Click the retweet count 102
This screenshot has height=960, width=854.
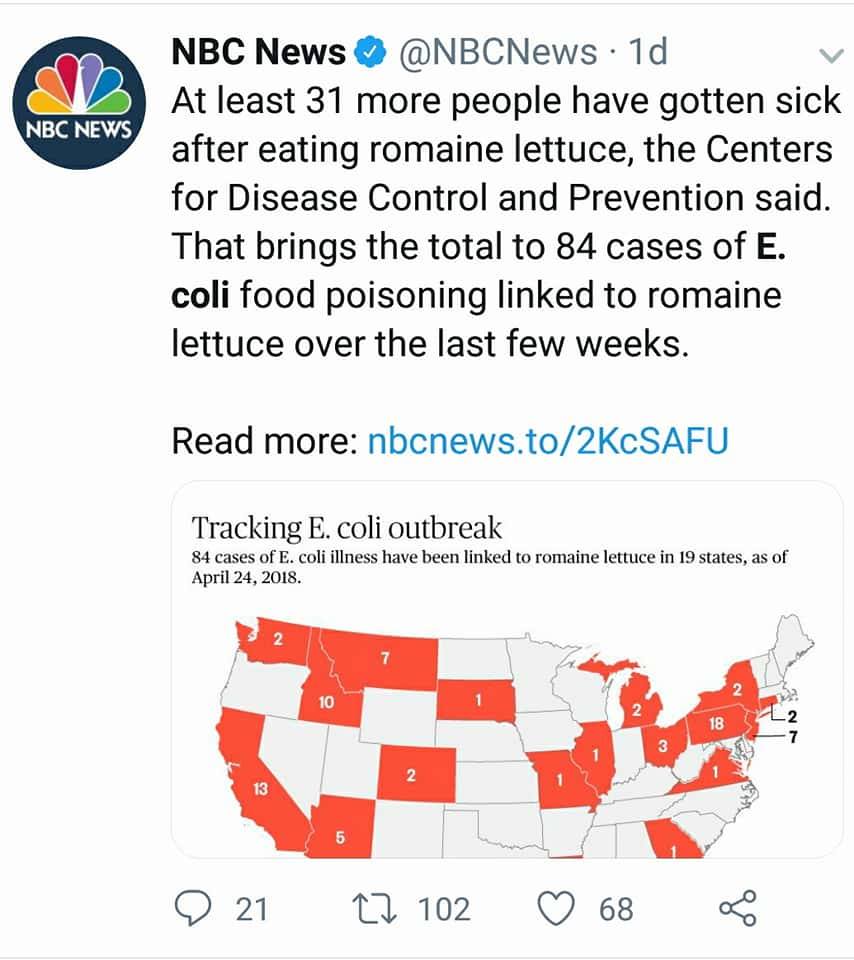(444, 909)
